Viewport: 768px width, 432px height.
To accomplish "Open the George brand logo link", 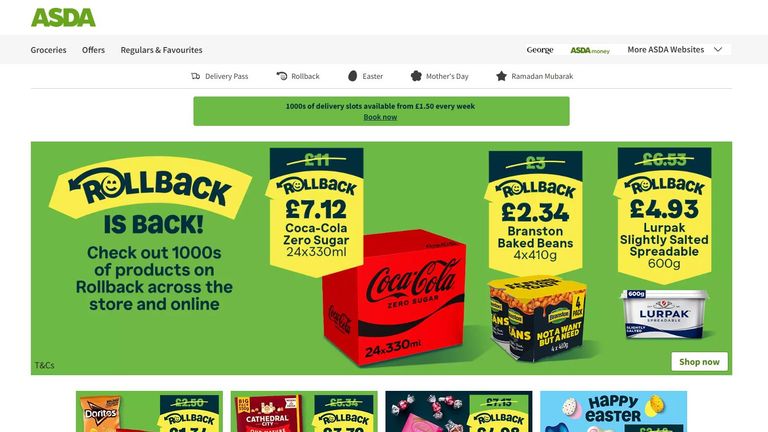I will (540, 49).
